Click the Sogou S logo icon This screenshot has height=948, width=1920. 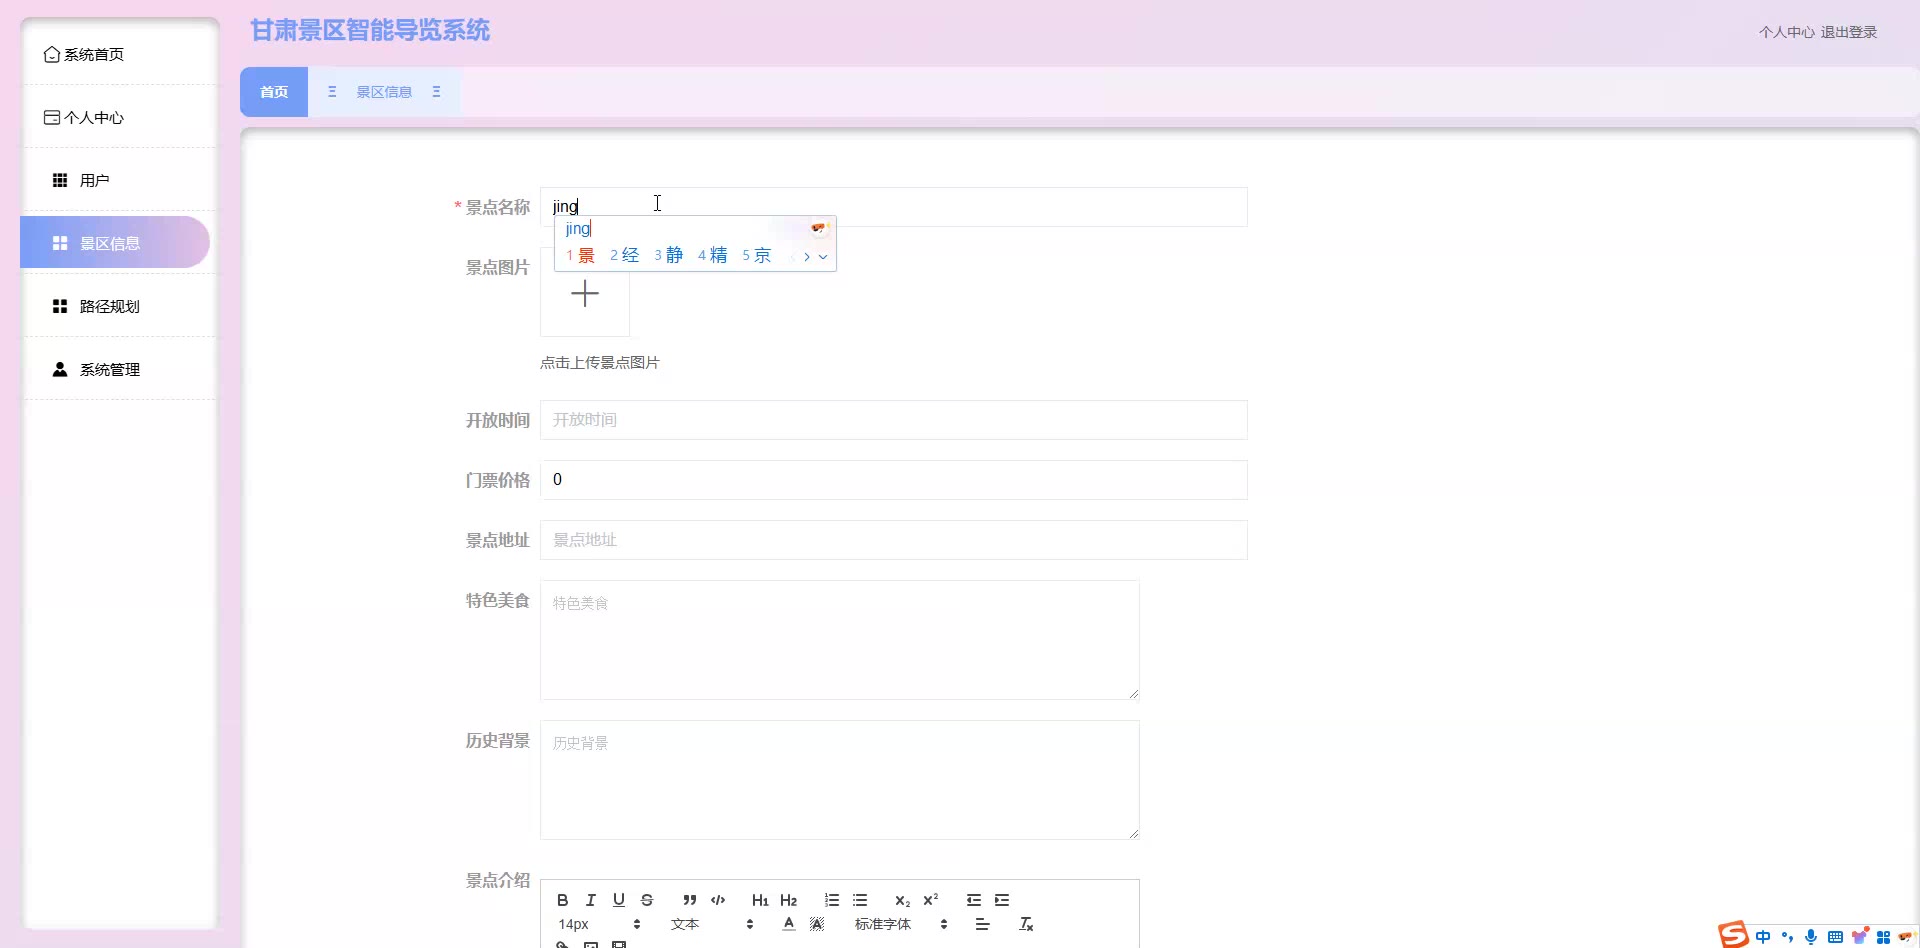tap(1733, 935)
